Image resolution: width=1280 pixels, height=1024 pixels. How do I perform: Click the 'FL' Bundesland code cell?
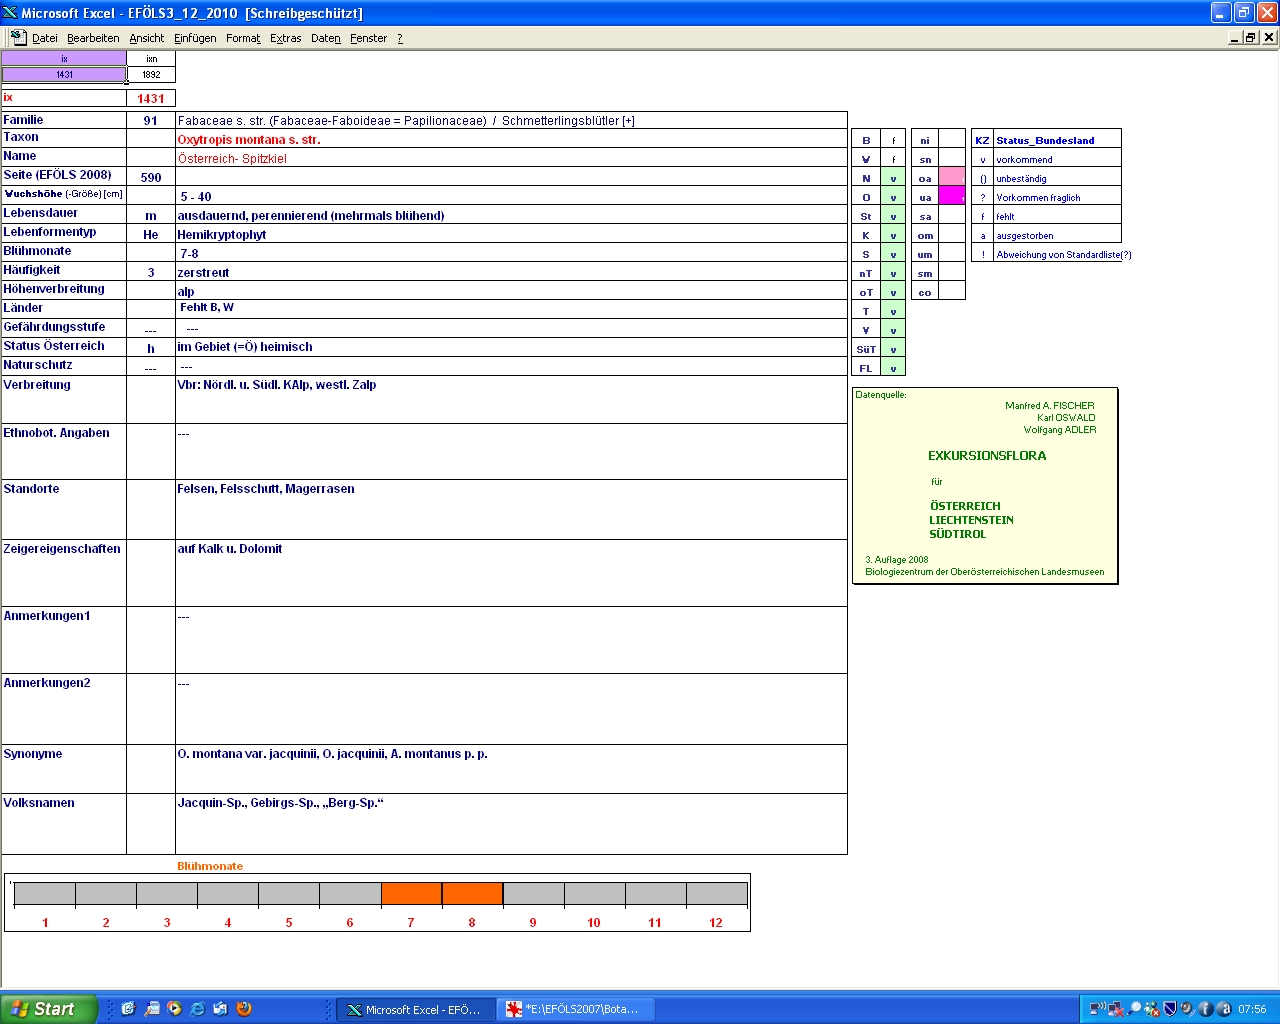866,368
